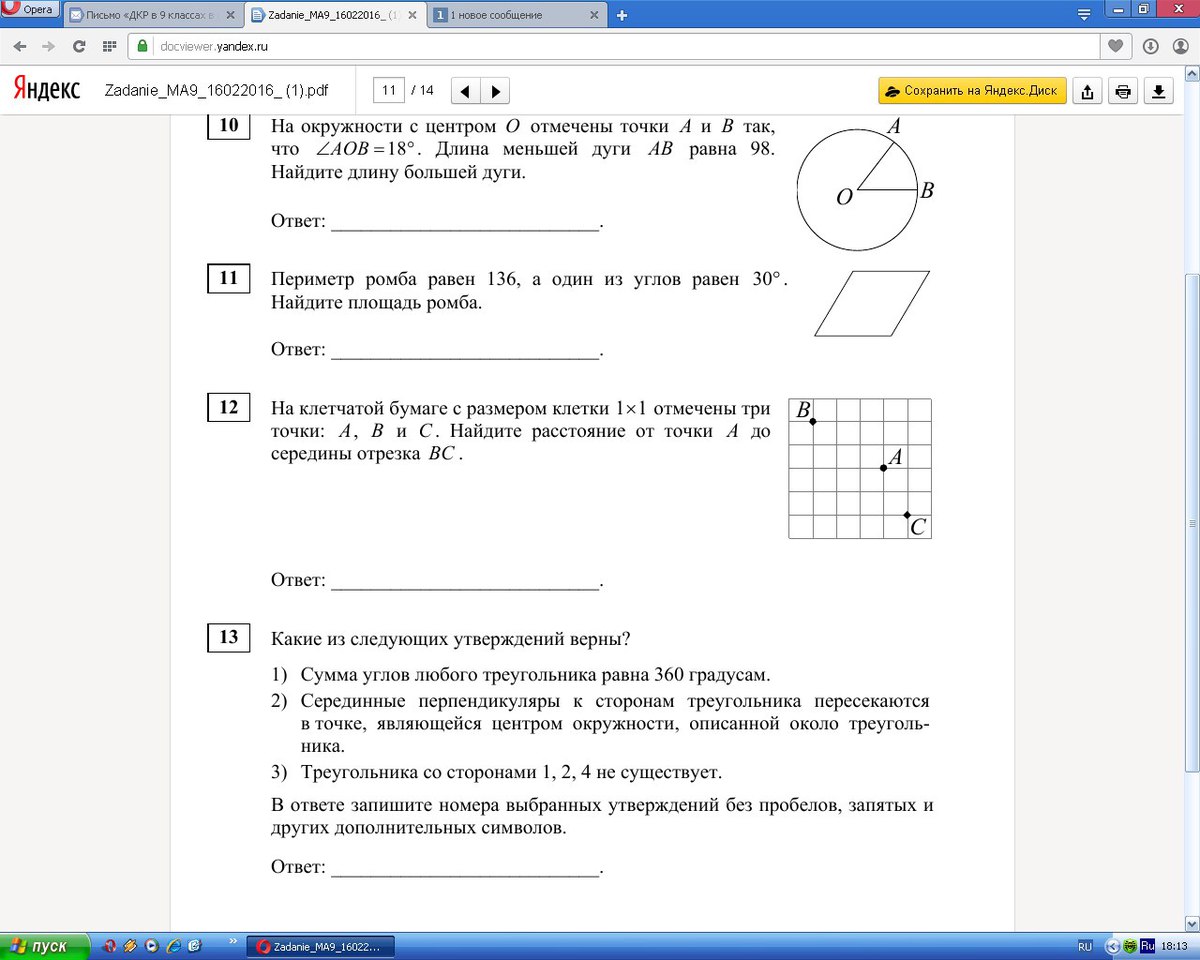1200x960 pixels.
Task: Open the Speed Dial start page grid
Action: coord(109,46)
